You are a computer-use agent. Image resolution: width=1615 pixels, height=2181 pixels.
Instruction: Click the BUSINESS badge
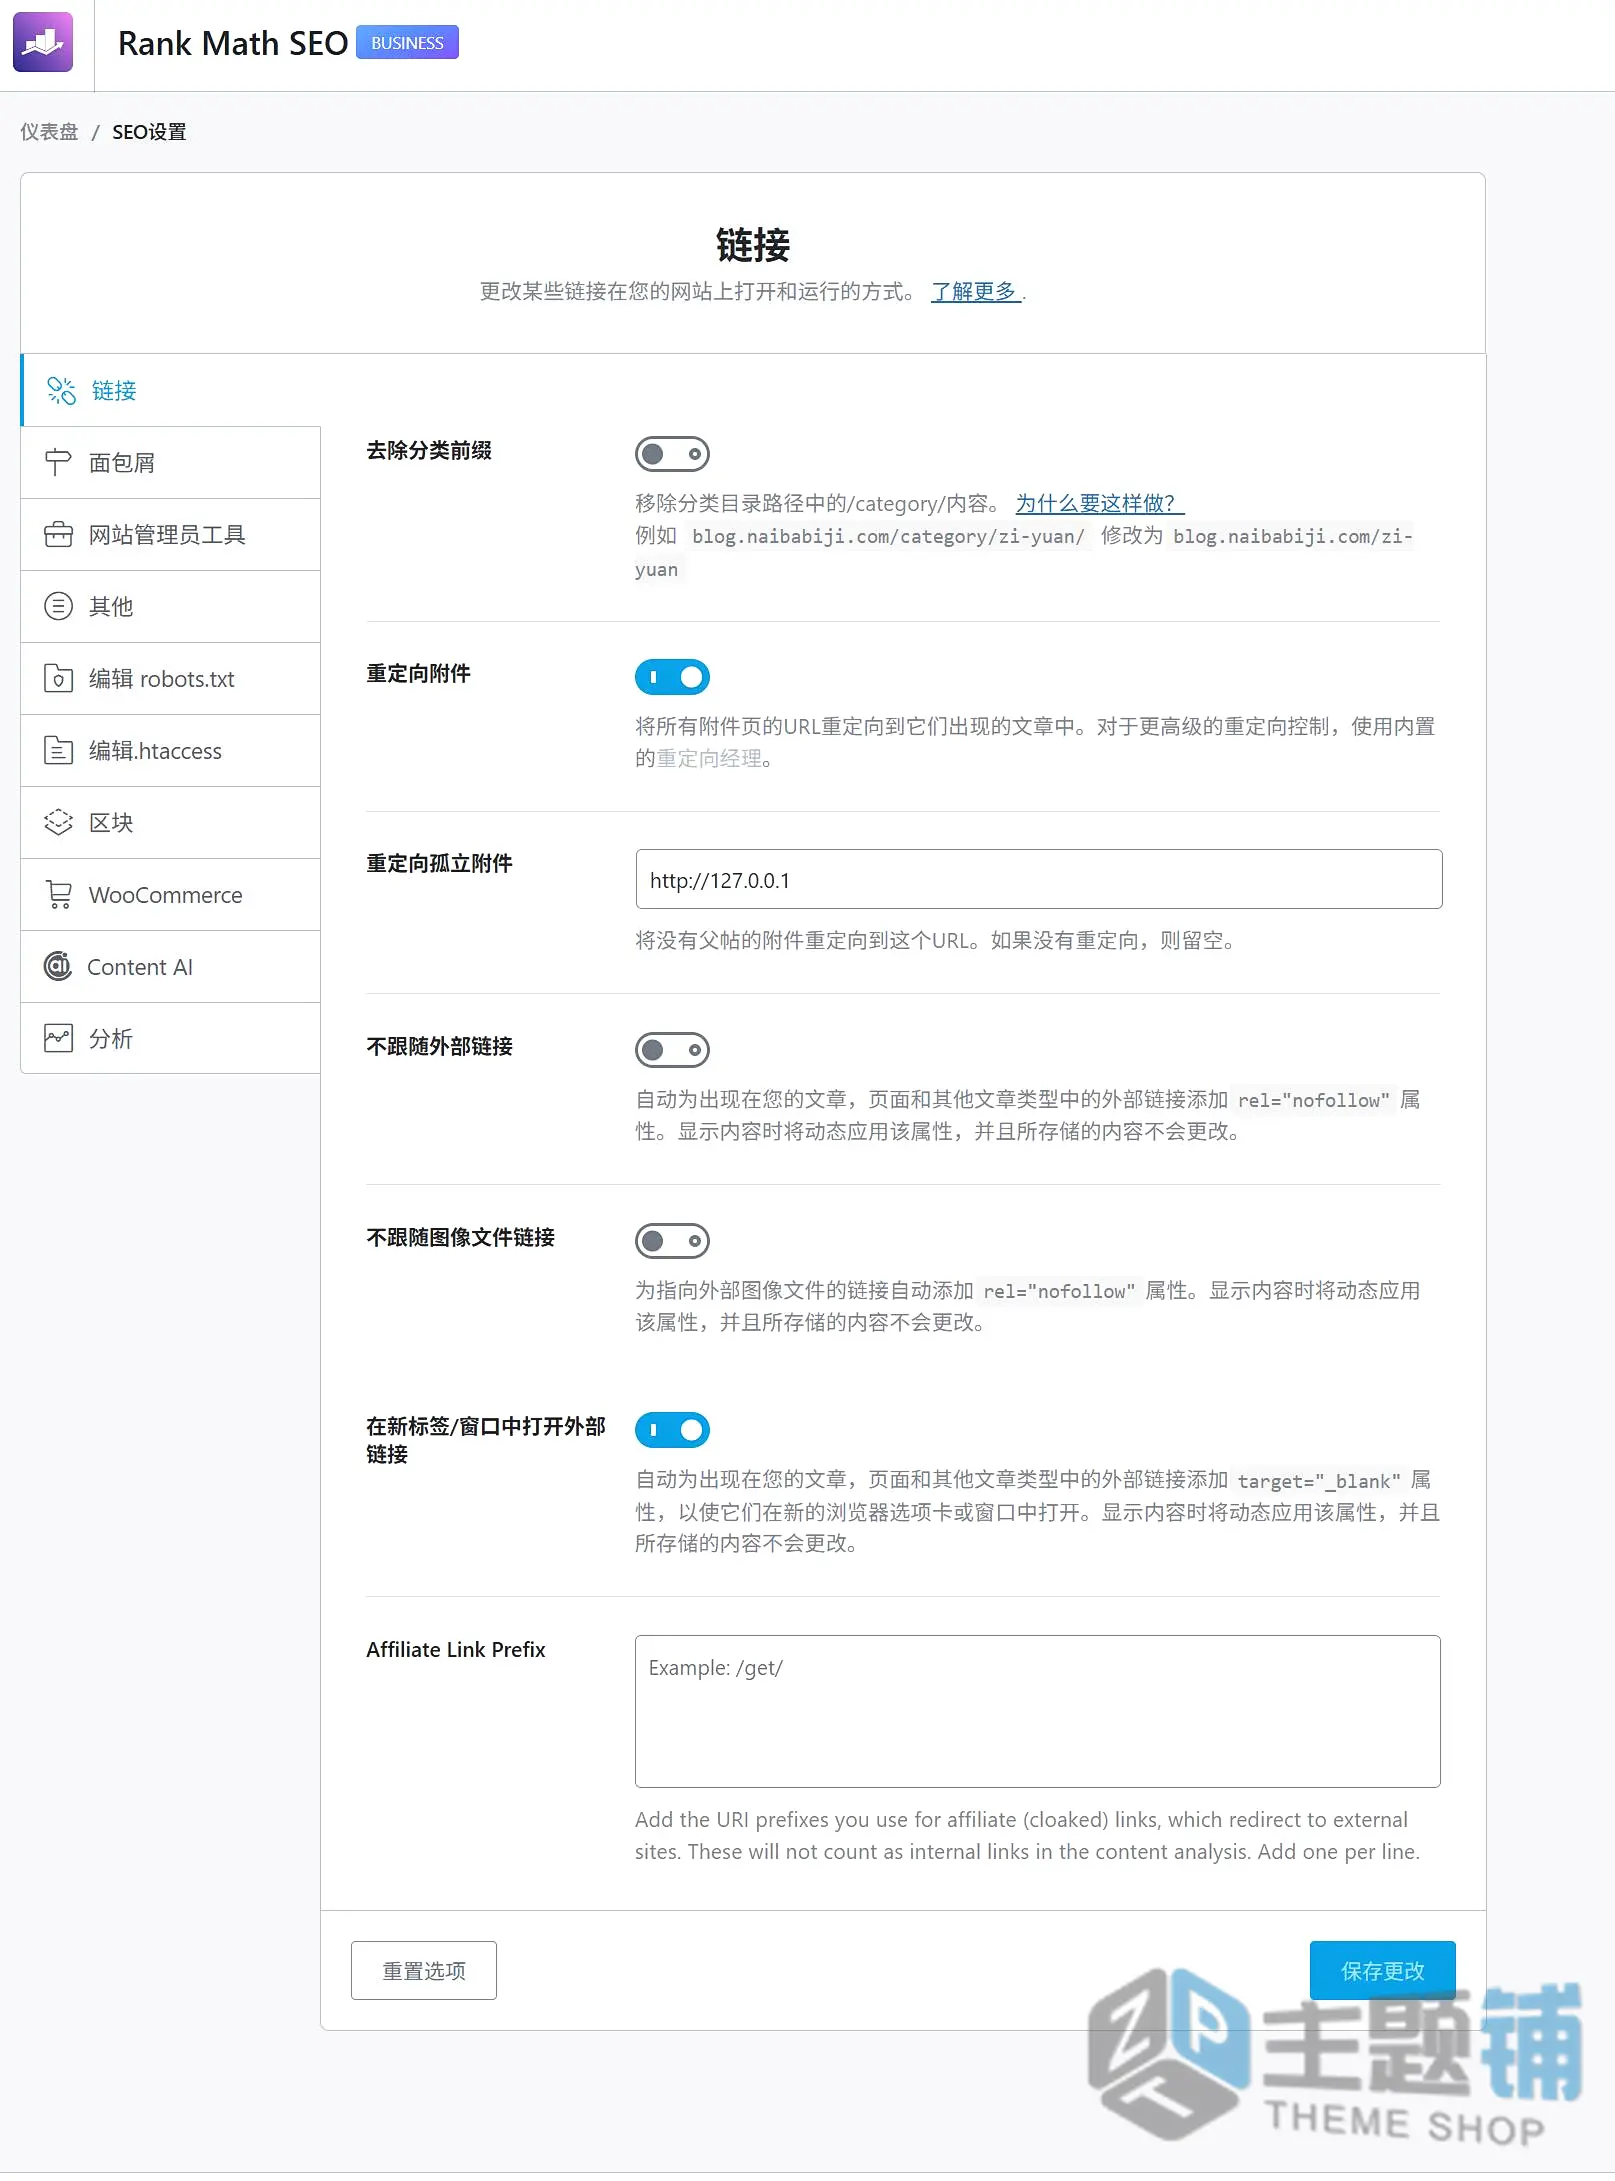pyautogui.click(x=407, y=43)
